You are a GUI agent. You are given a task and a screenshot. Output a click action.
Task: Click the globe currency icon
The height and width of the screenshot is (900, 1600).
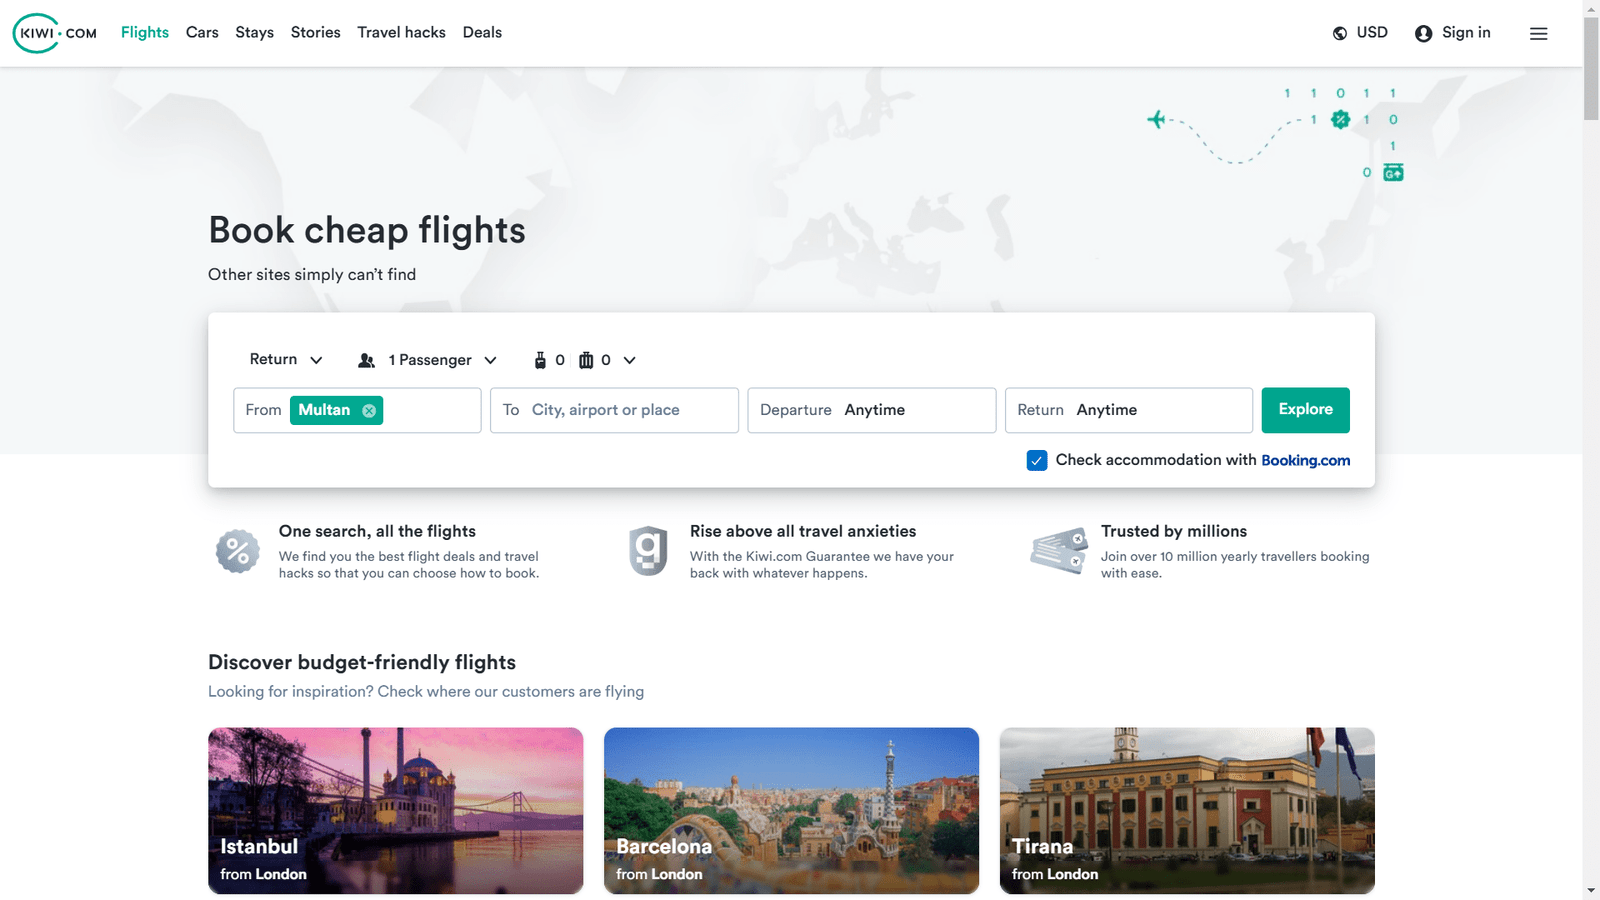coord(1340,33)
